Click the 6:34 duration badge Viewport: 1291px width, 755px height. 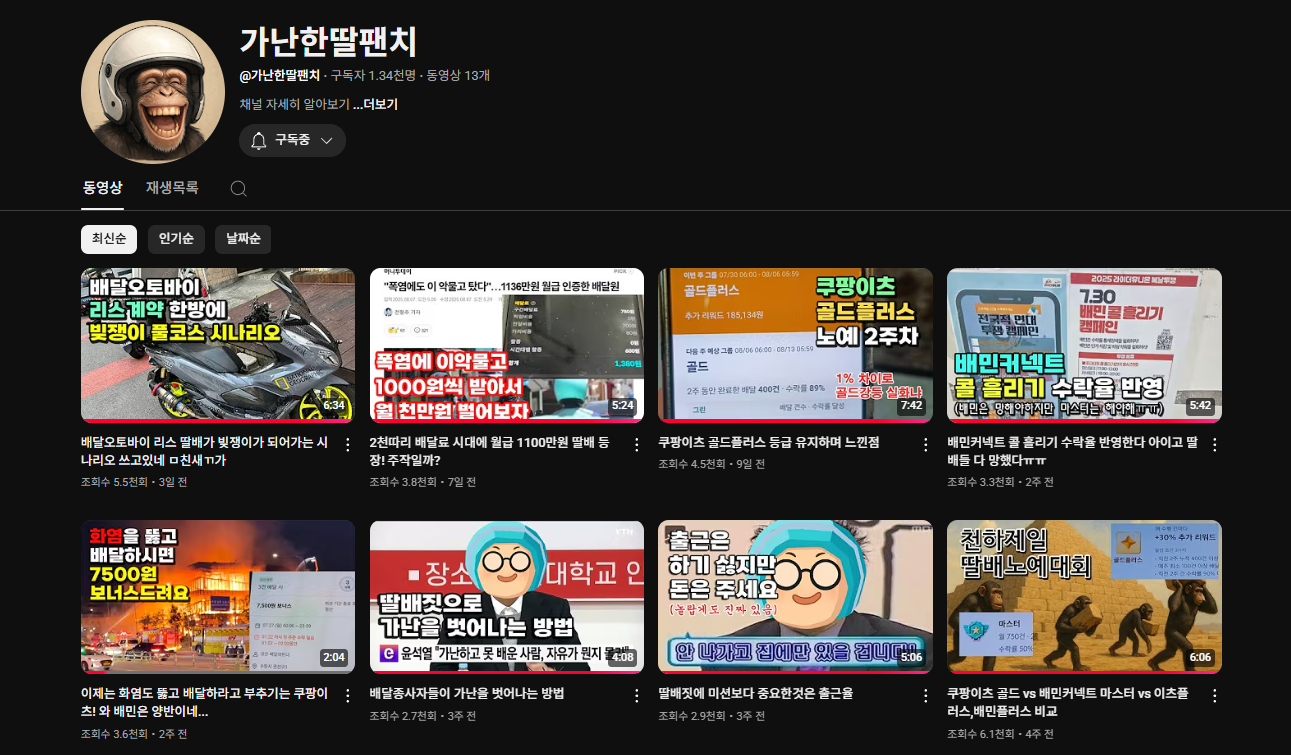(x=334, y=406)
